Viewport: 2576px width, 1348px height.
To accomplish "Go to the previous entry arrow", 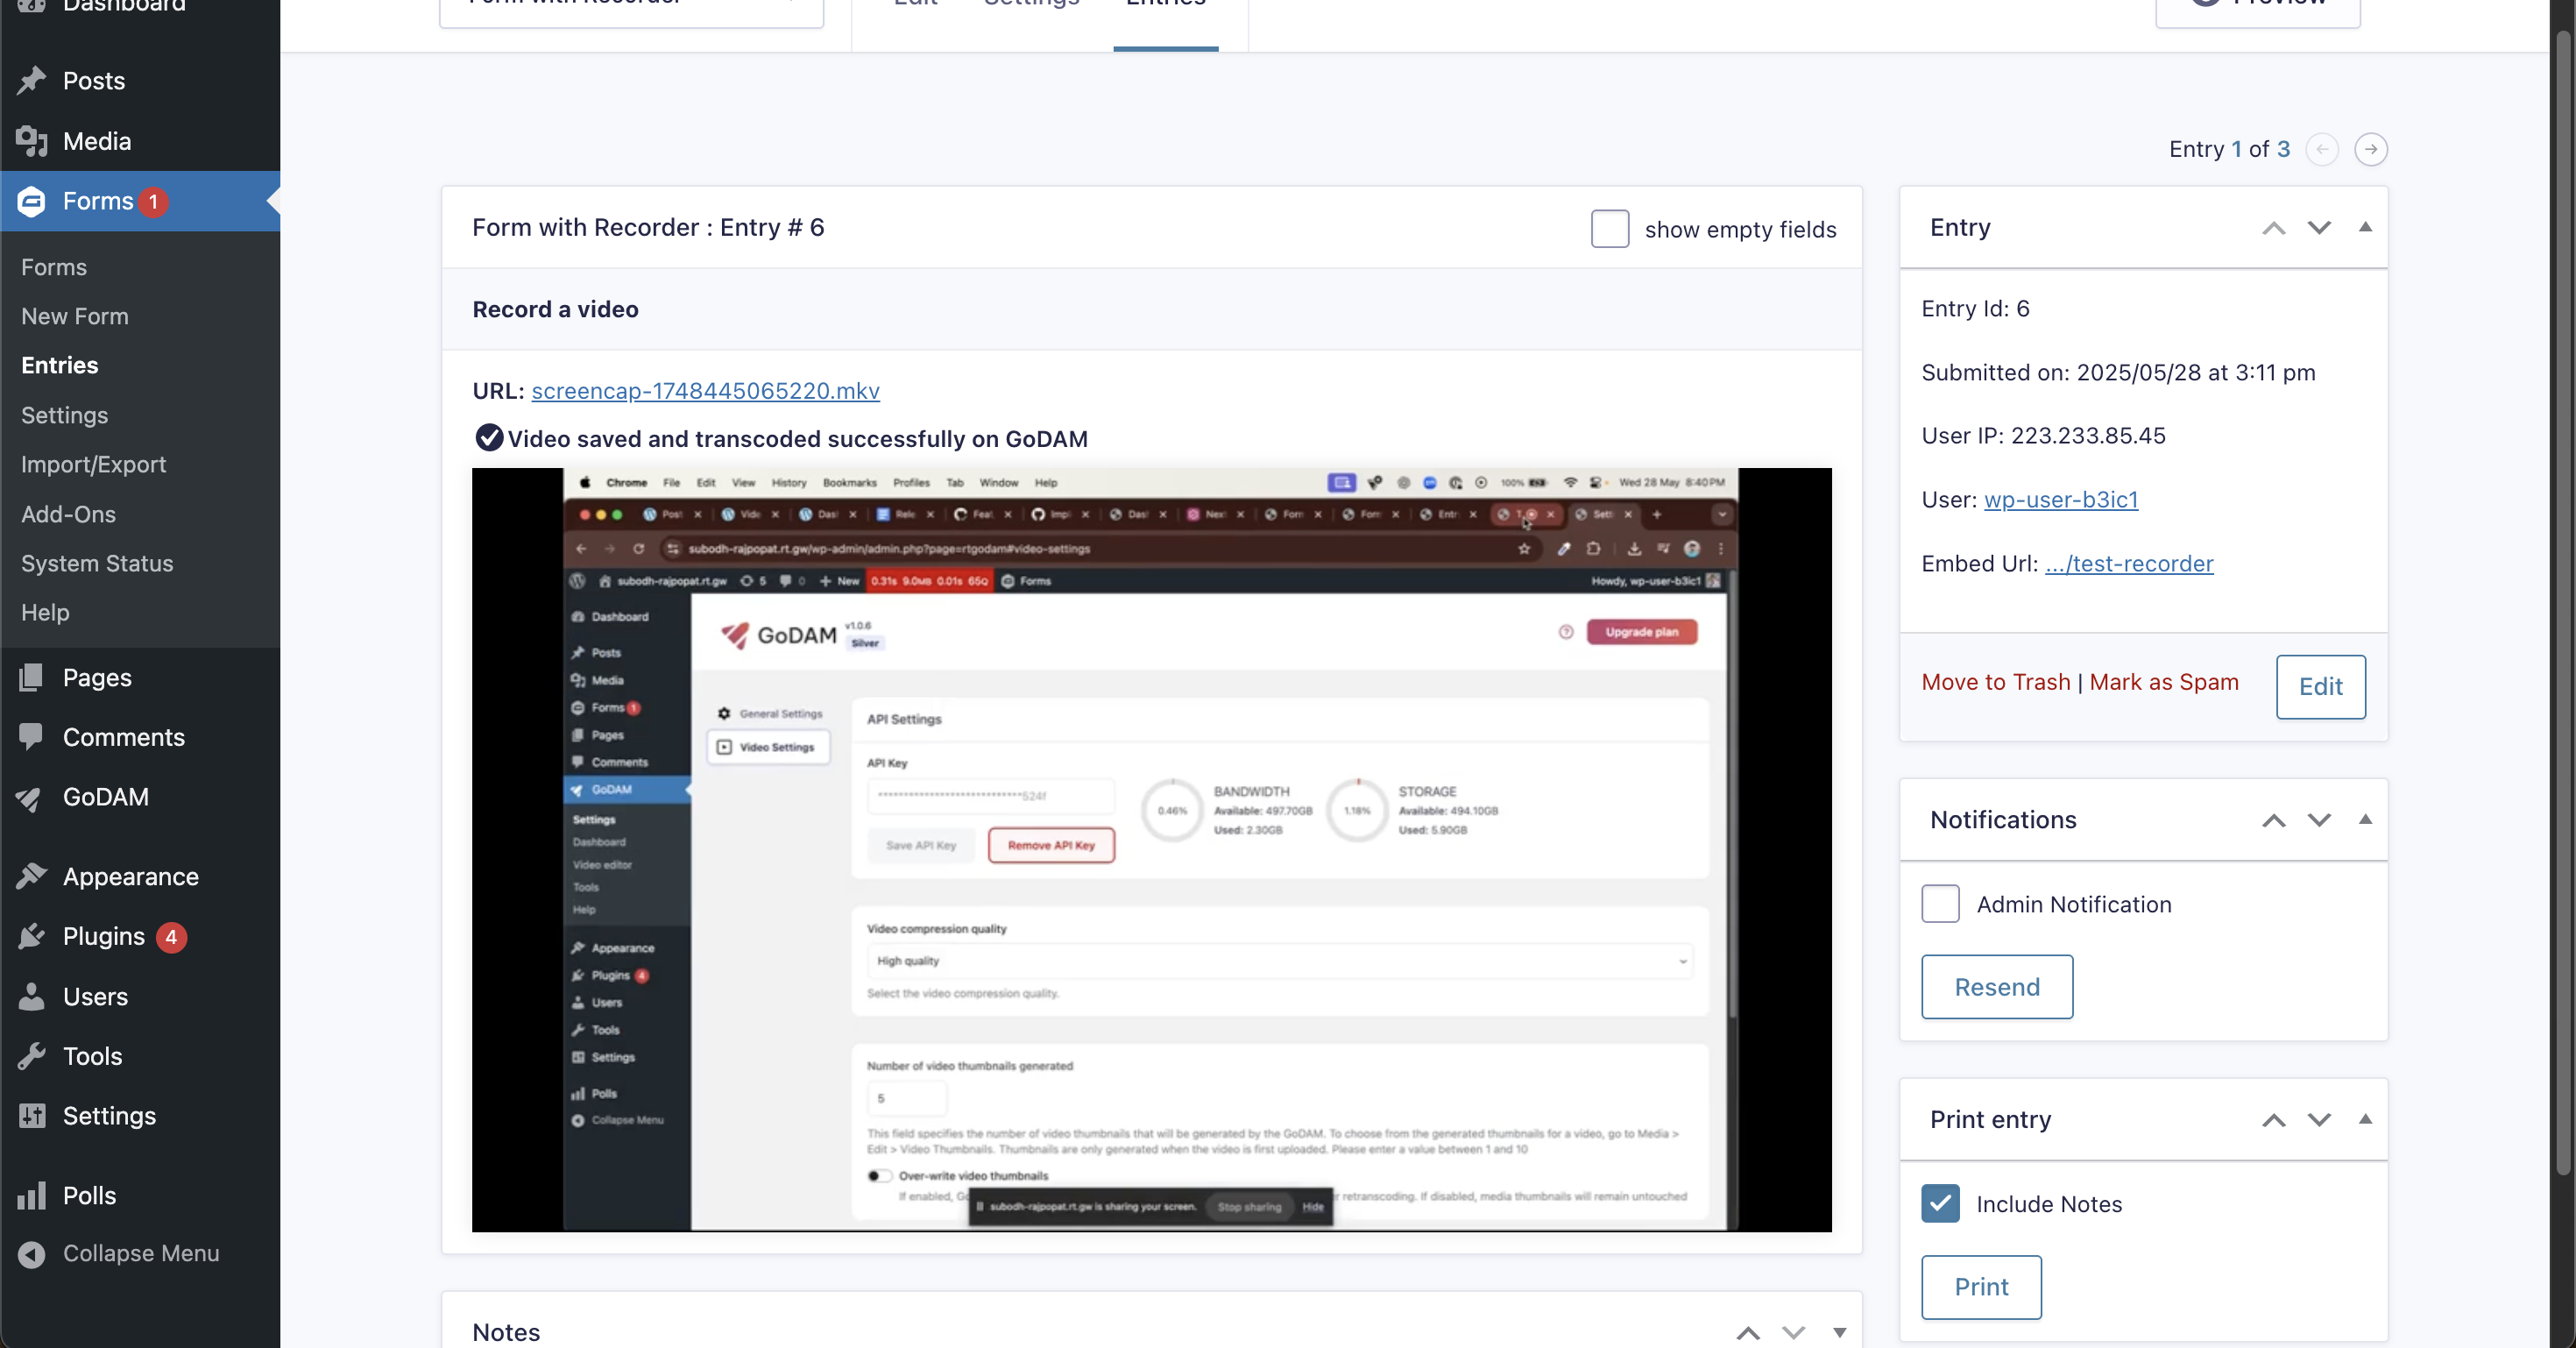I will click(x=2322, y=149).
